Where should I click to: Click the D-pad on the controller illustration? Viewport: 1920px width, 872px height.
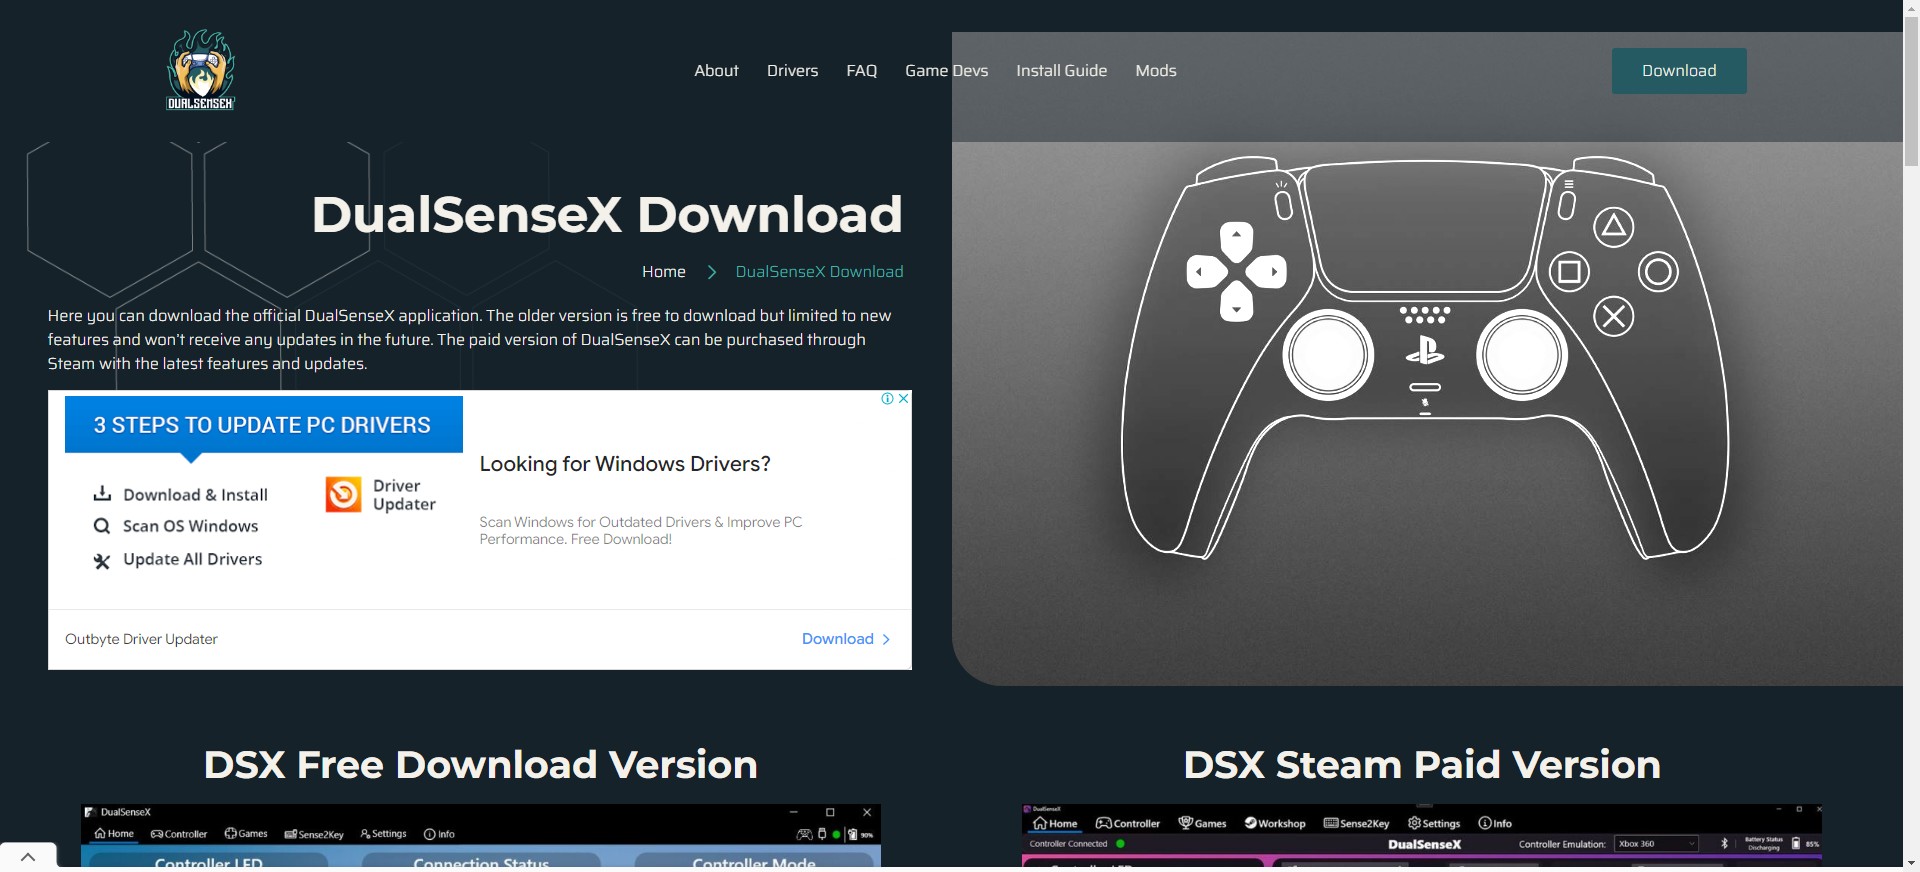click(x=1237, y=272)
